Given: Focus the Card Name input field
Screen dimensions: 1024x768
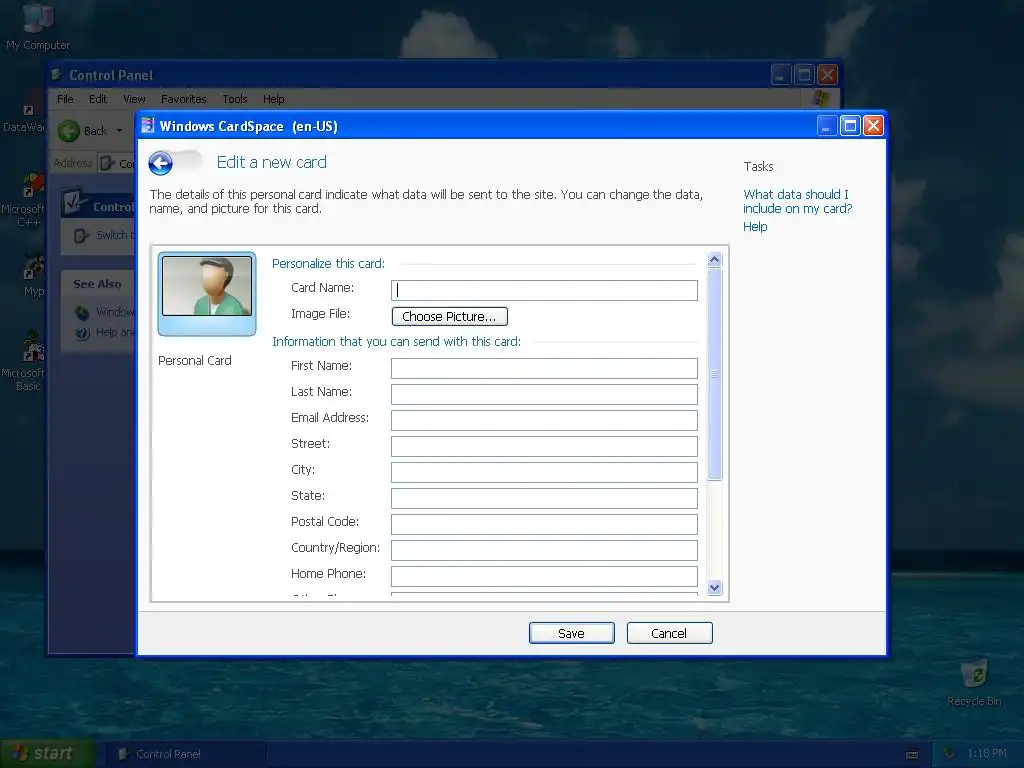Looking at the screenshot, I should (x=544, y=290).
